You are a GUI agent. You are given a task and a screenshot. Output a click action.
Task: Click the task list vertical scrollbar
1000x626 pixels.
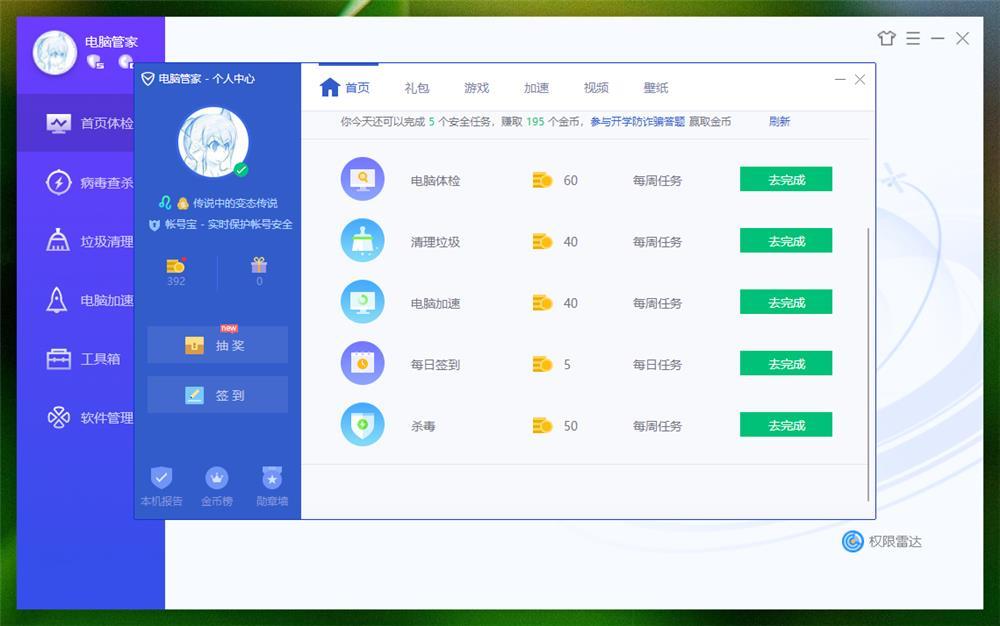click(x=868, y=360)
